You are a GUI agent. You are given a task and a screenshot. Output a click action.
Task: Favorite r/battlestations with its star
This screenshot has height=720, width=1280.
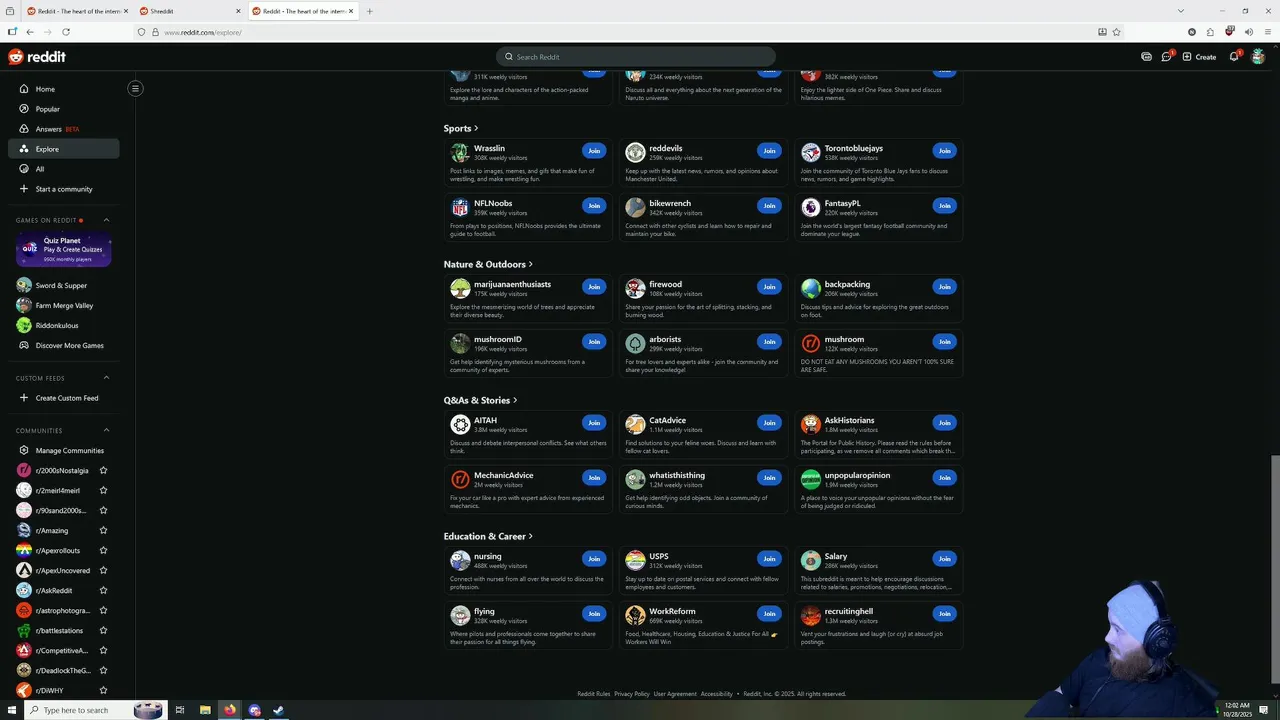[103, 630]
